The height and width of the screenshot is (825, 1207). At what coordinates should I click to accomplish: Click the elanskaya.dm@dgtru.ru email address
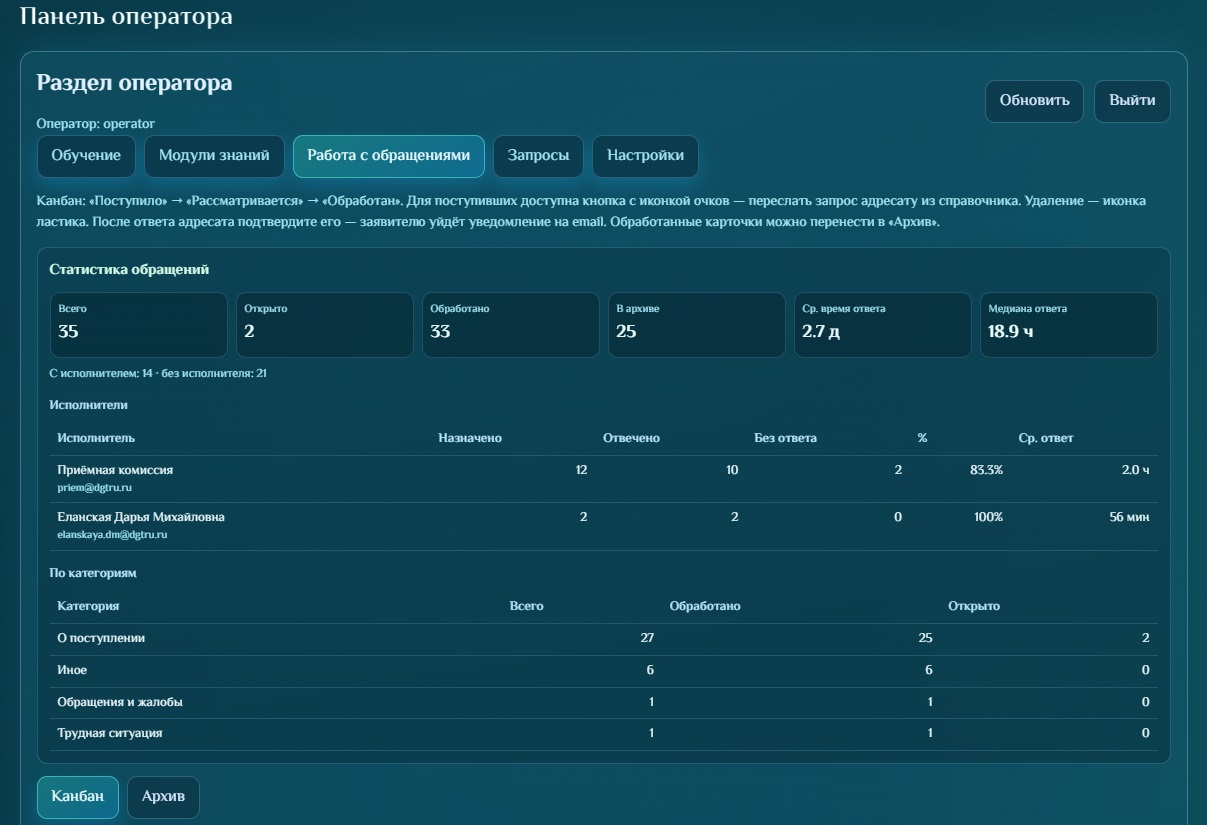point(112,535)
